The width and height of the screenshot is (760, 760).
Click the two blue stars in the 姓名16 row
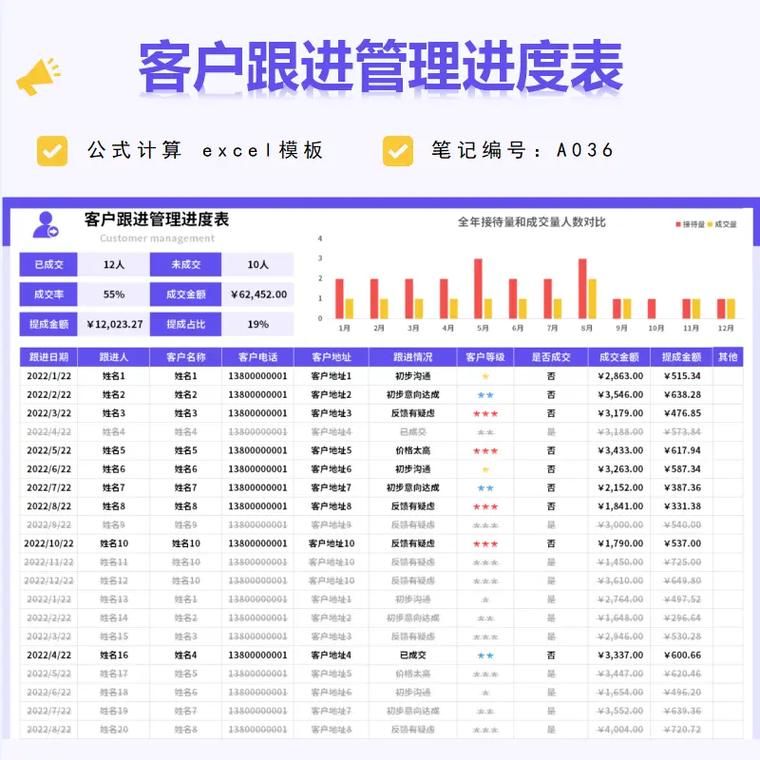[x=485, y=655]
